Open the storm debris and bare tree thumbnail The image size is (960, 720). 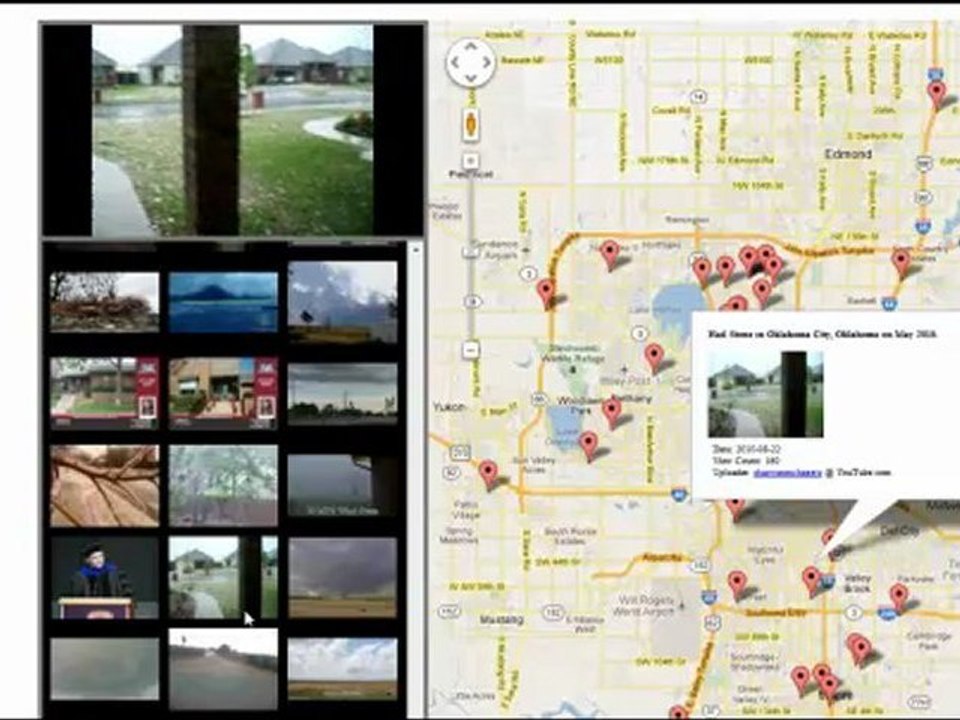105,302
